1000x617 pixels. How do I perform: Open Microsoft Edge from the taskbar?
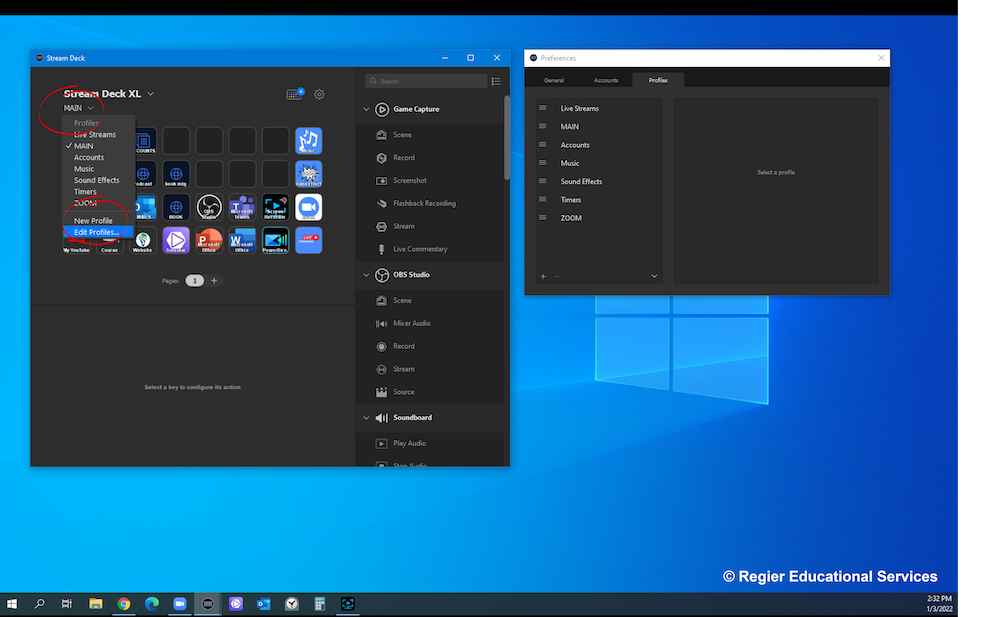(152, 604)
